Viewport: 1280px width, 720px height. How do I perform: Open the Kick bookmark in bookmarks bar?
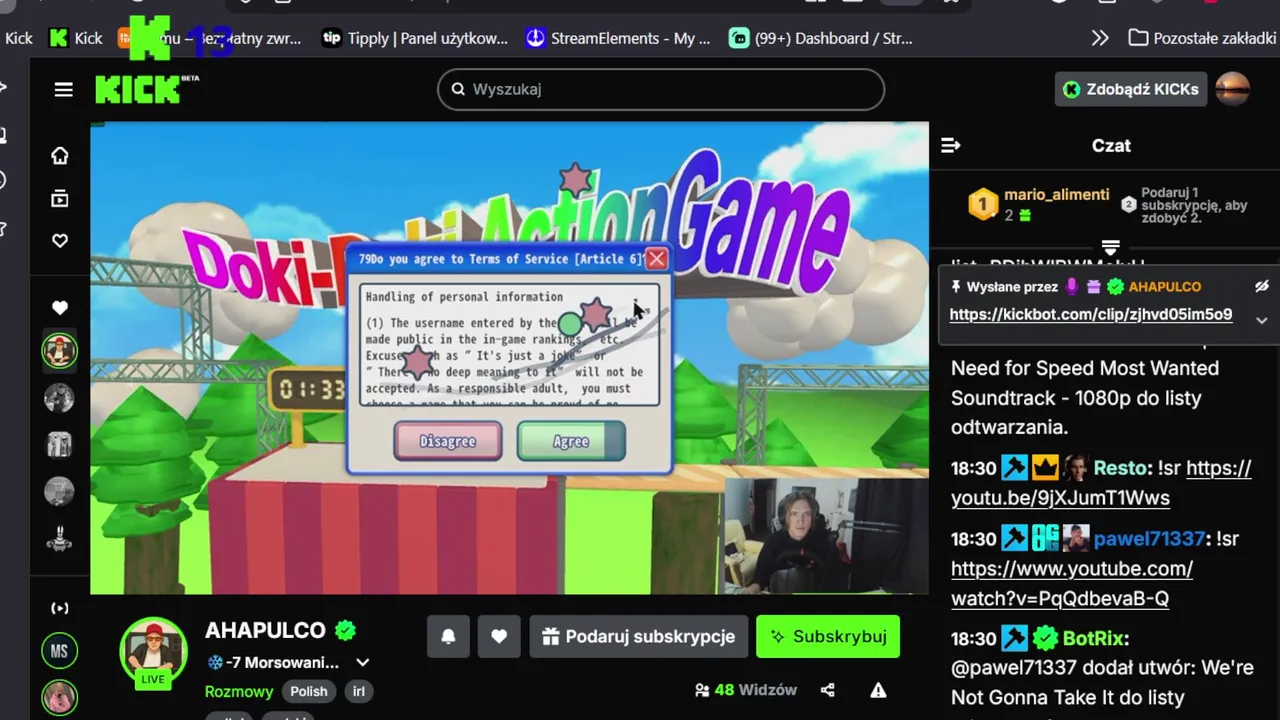76,38
